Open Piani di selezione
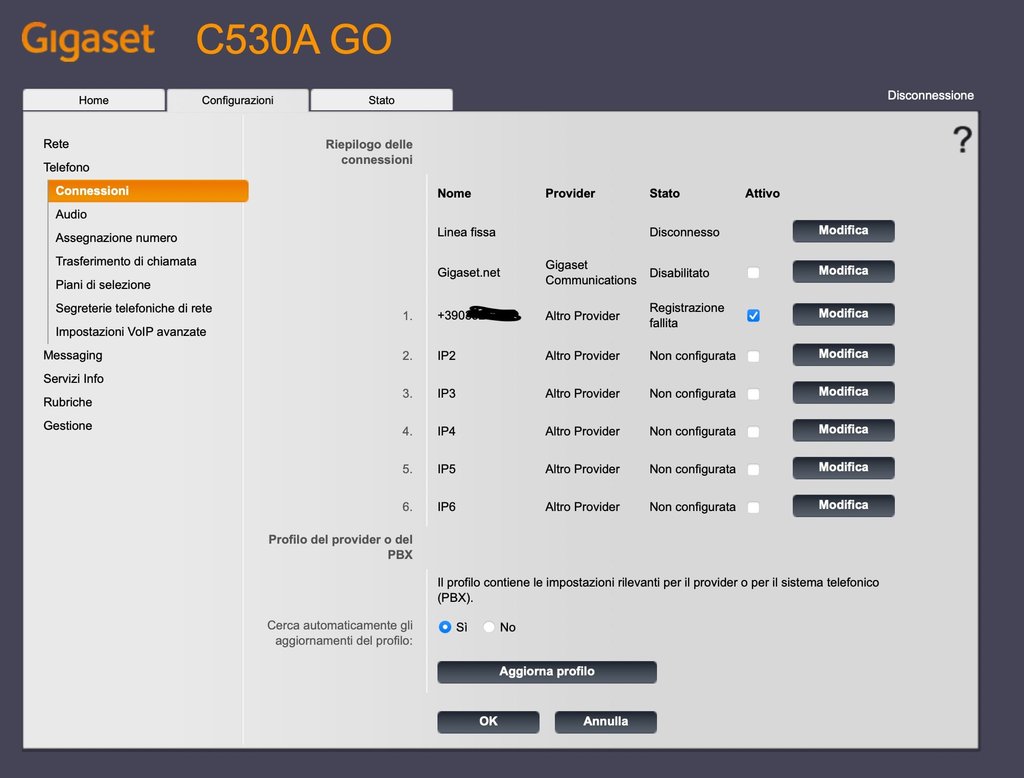Viewport: 1024px width, 778px height. (x=103, y=285)
